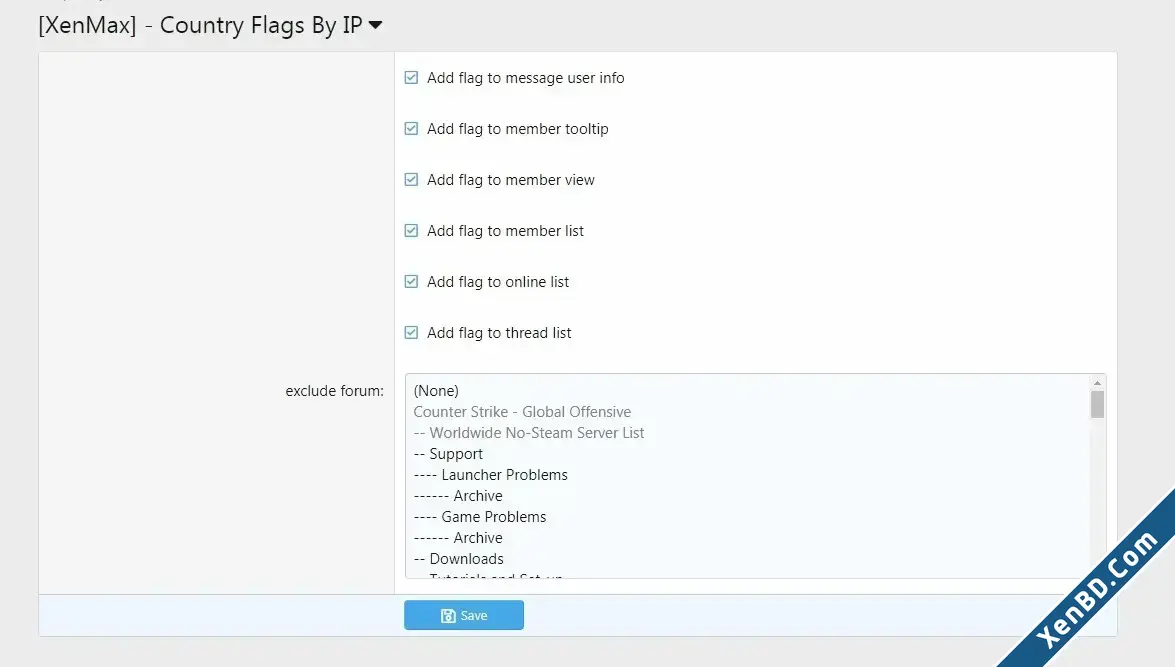Viewport: 1175px width, 667px height.
Task: Click the exclude forum scrollbar thumb
Action: point(1097,405)
